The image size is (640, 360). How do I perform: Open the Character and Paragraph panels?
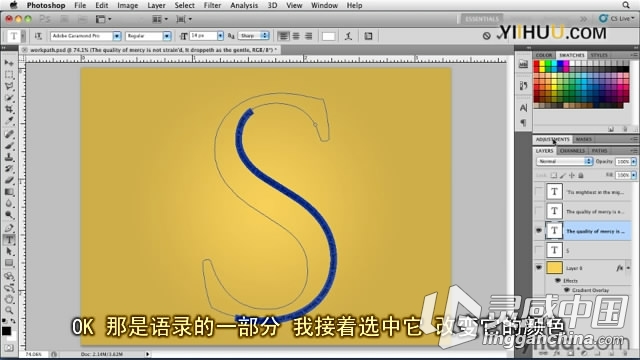click(x=368, y=36)
